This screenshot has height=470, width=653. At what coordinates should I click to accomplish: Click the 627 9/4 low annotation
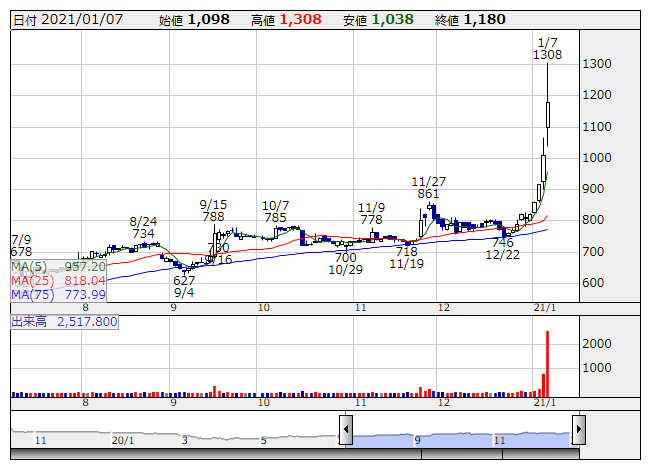click(x=183, y=287)
